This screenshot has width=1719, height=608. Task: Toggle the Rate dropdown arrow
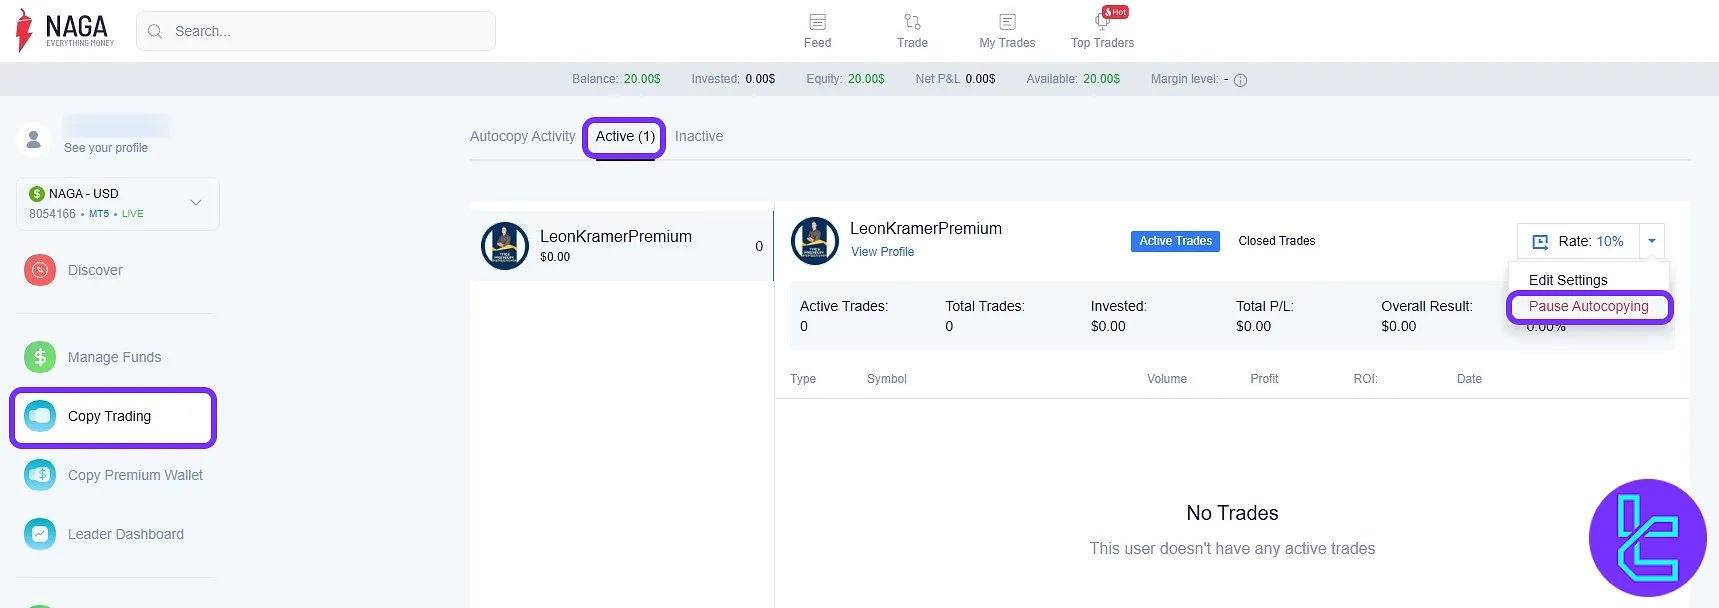[x=1652, y=241]
